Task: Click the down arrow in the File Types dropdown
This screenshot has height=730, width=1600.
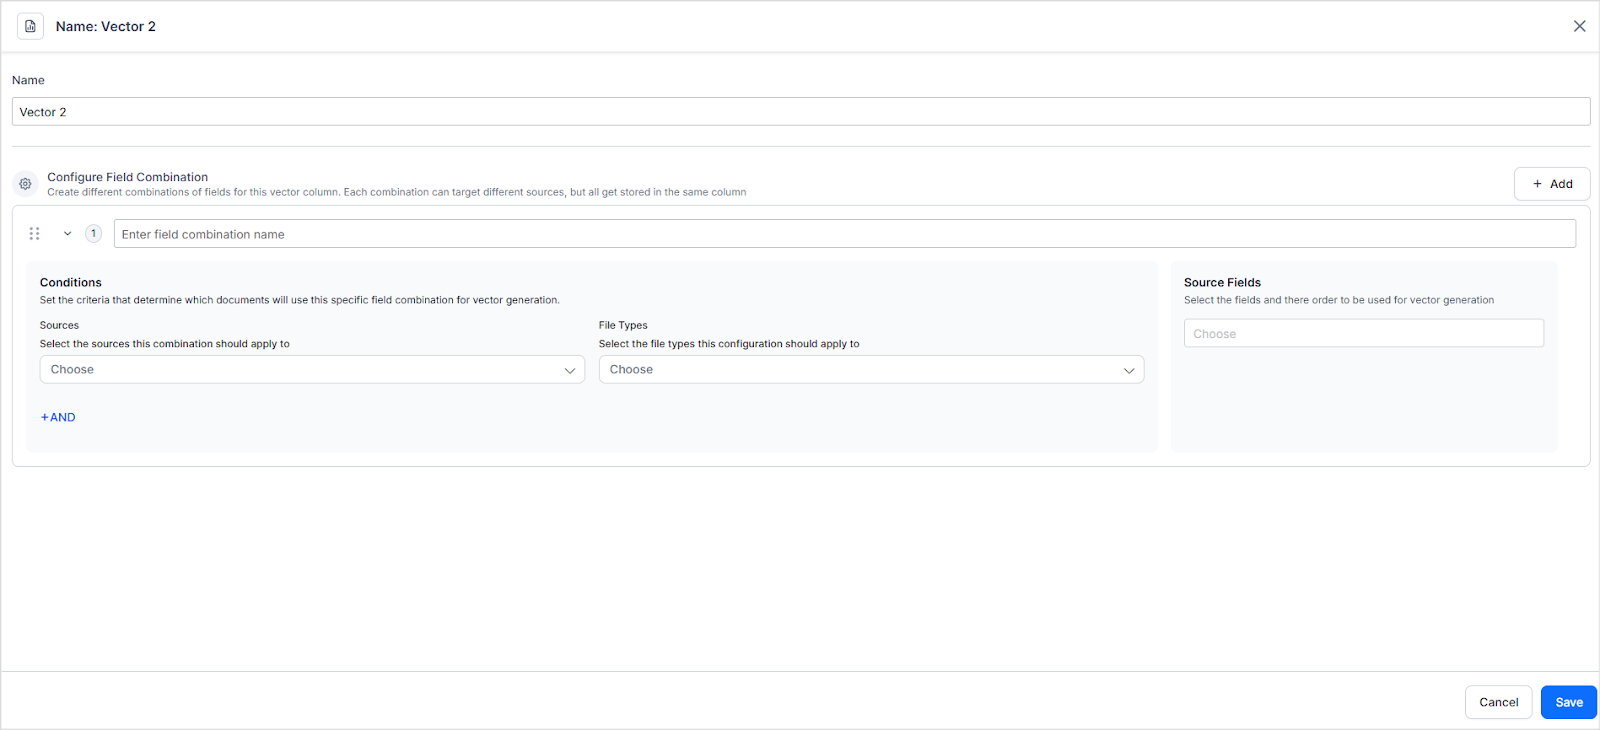Action: pos(1128,370)
